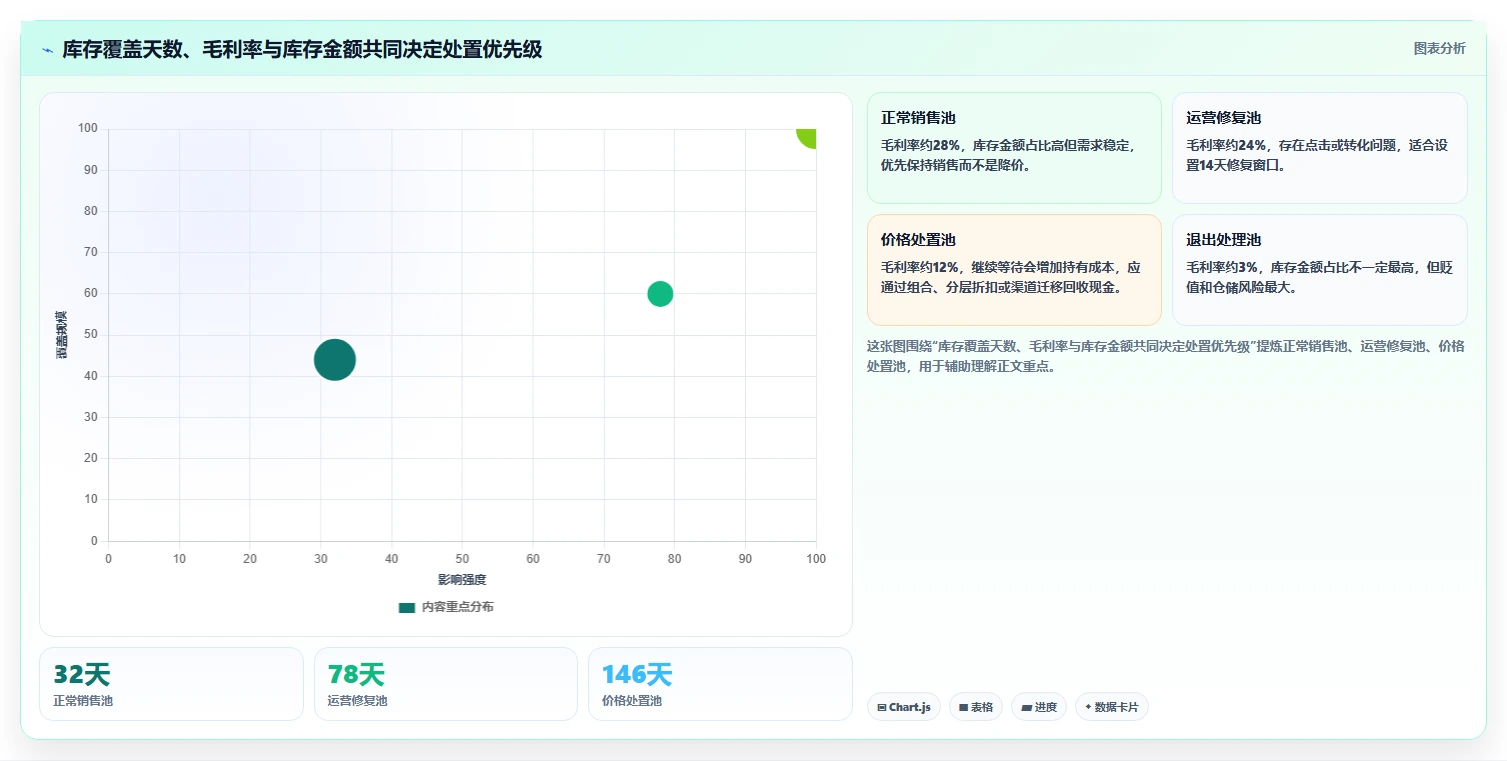Click the 表格 tag
This screenshot has height=761, width=1507.
tap(975, 707)
